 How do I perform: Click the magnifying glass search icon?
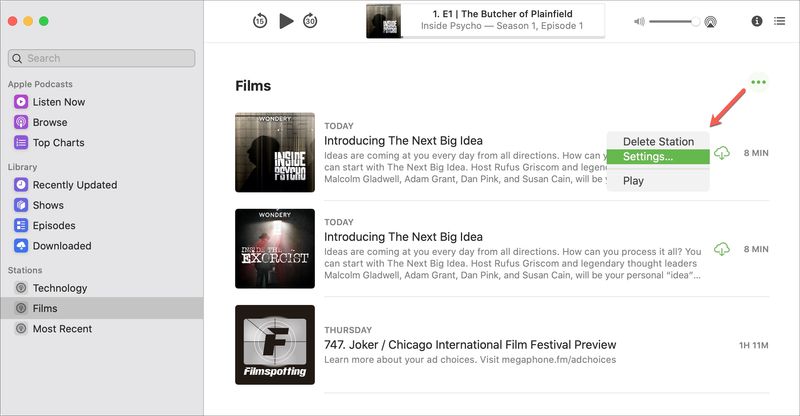(x=17, y=58)
